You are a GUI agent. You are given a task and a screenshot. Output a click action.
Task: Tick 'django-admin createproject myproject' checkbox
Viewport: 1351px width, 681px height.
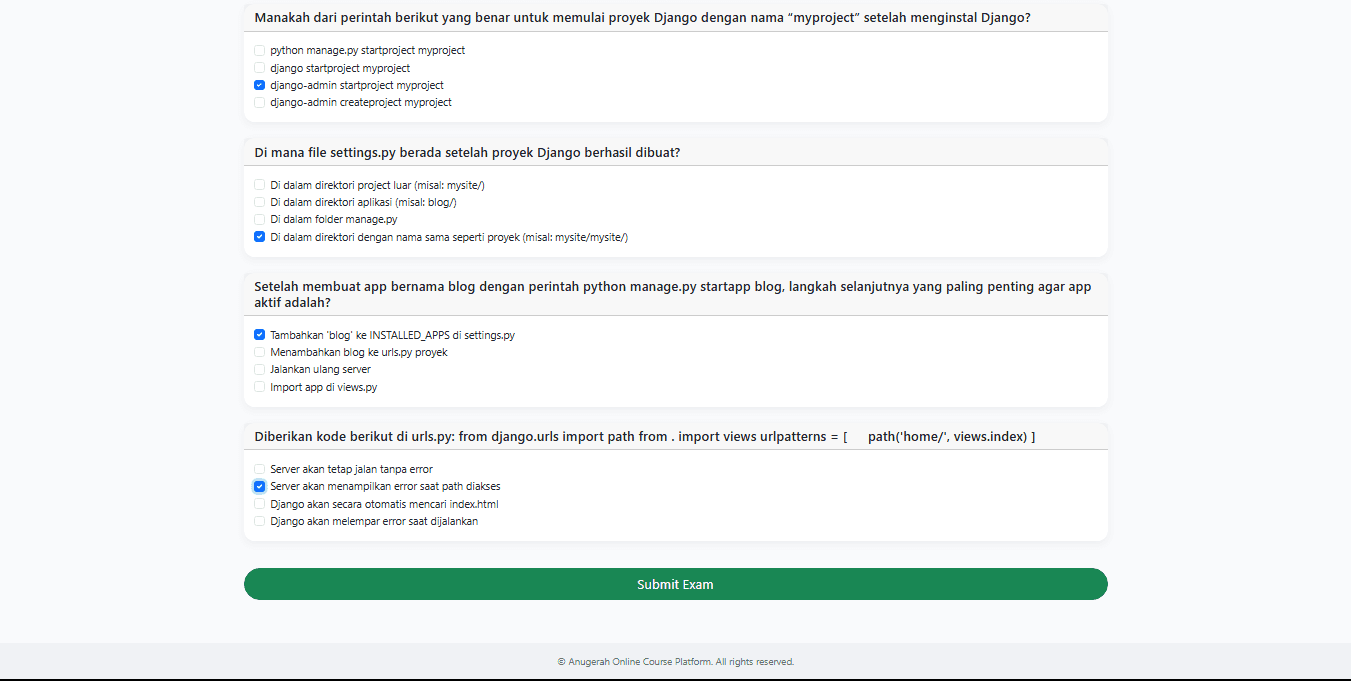pyautogui.click(x=260, y=102)
